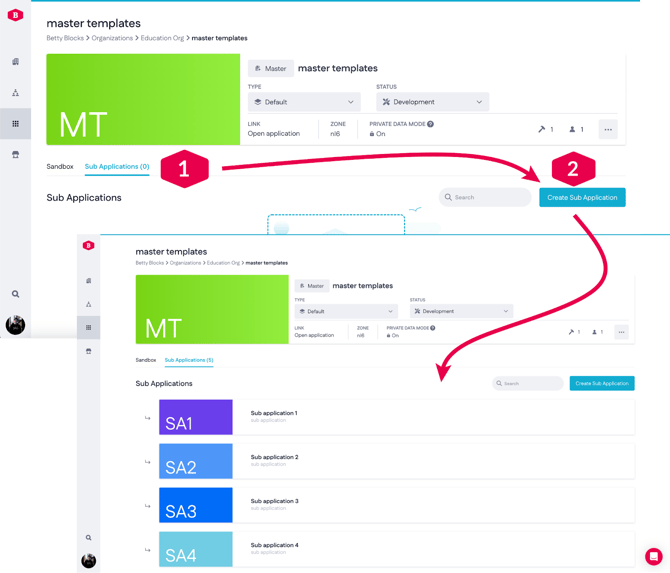This screenshot has width=670, height=573.
Task: Click the search magnifier icon in the top sidebar
Action: [15, 294]
